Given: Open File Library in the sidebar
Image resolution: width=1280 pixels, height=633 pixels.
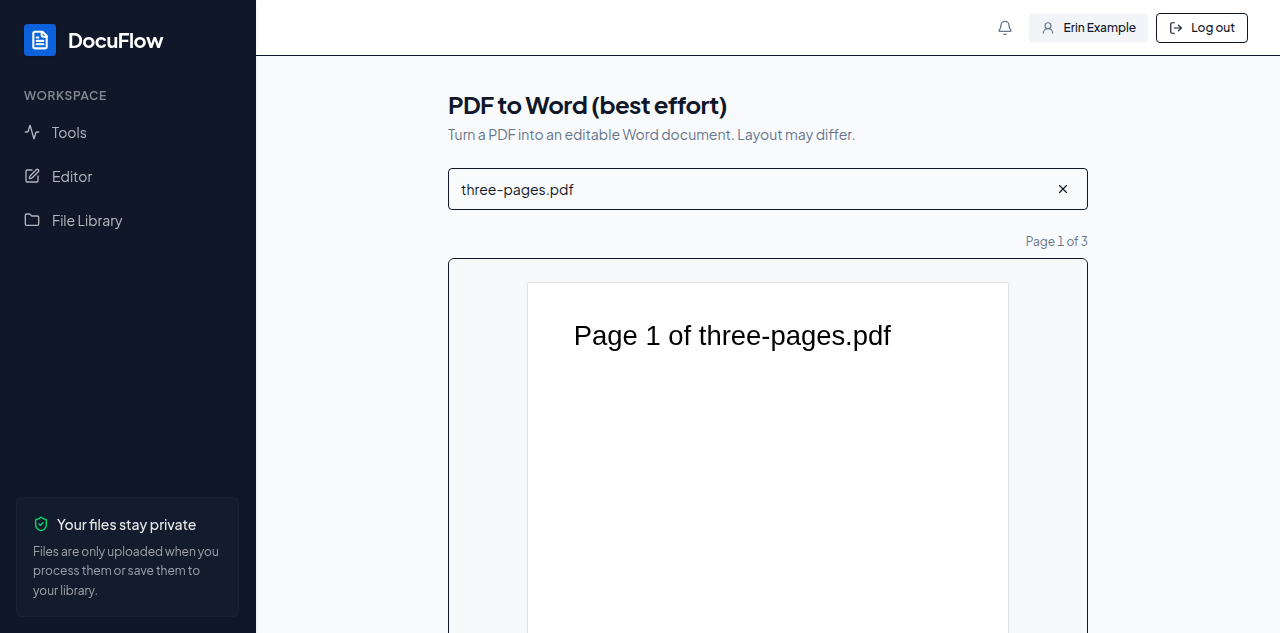Looking at the screenshot, I should [128, 220].
